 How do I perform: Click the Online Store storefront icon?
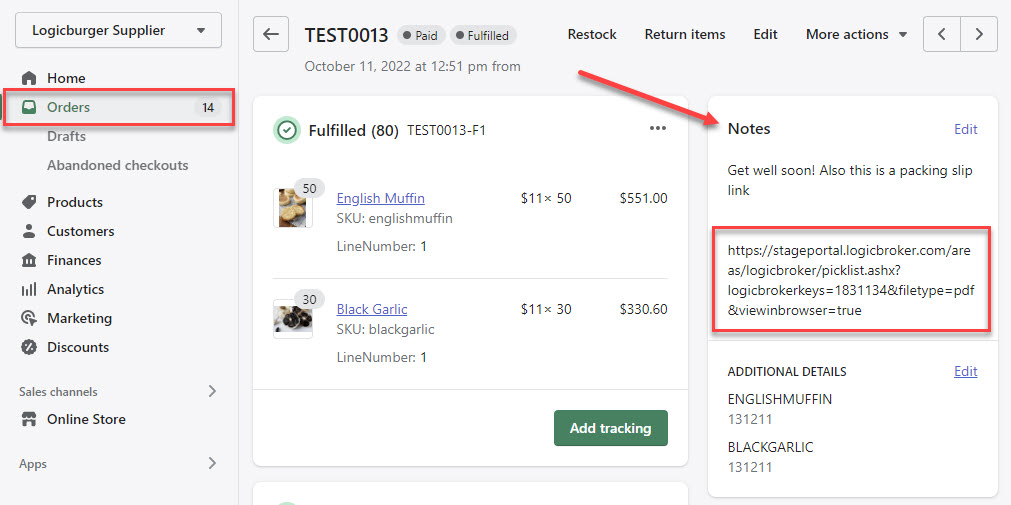click(29, 419)
